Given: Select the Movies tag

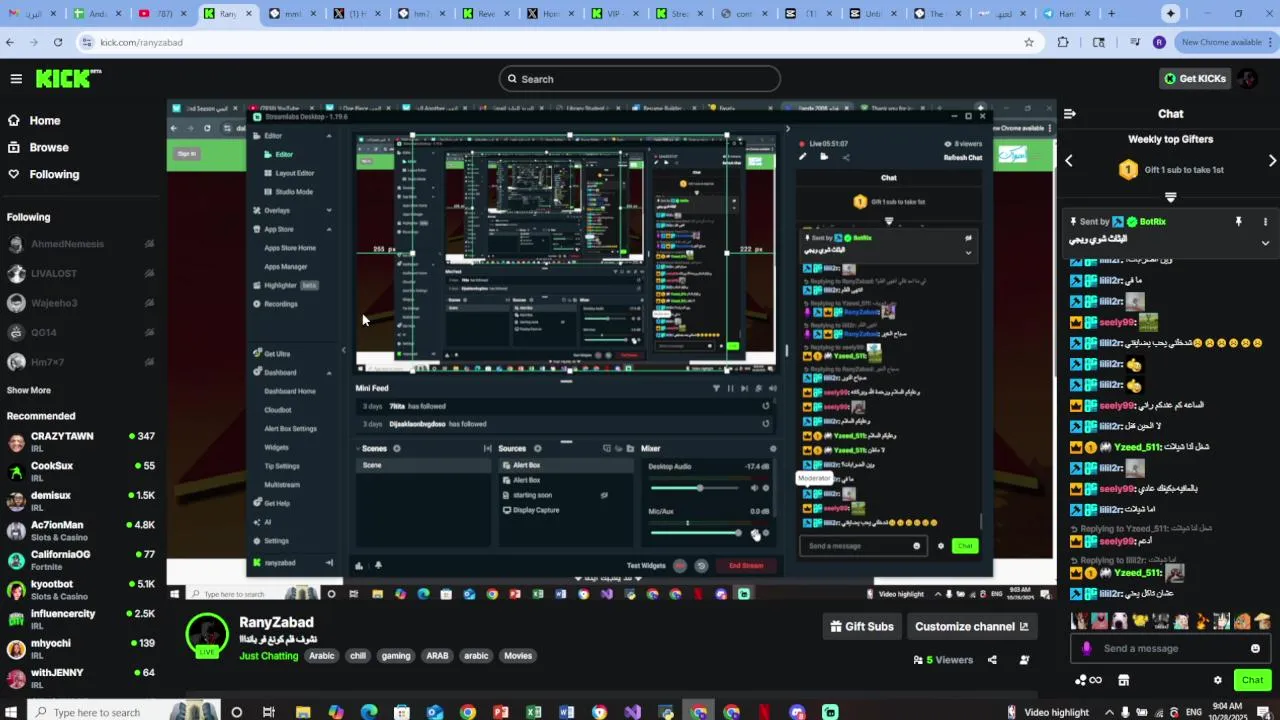Looking at the screenshot, I should tap(518, 656).
